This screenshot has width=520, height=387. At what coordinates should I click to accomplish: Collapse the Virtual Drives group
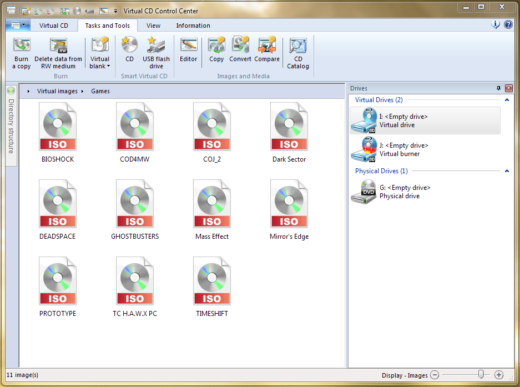[x=507, y=100]
